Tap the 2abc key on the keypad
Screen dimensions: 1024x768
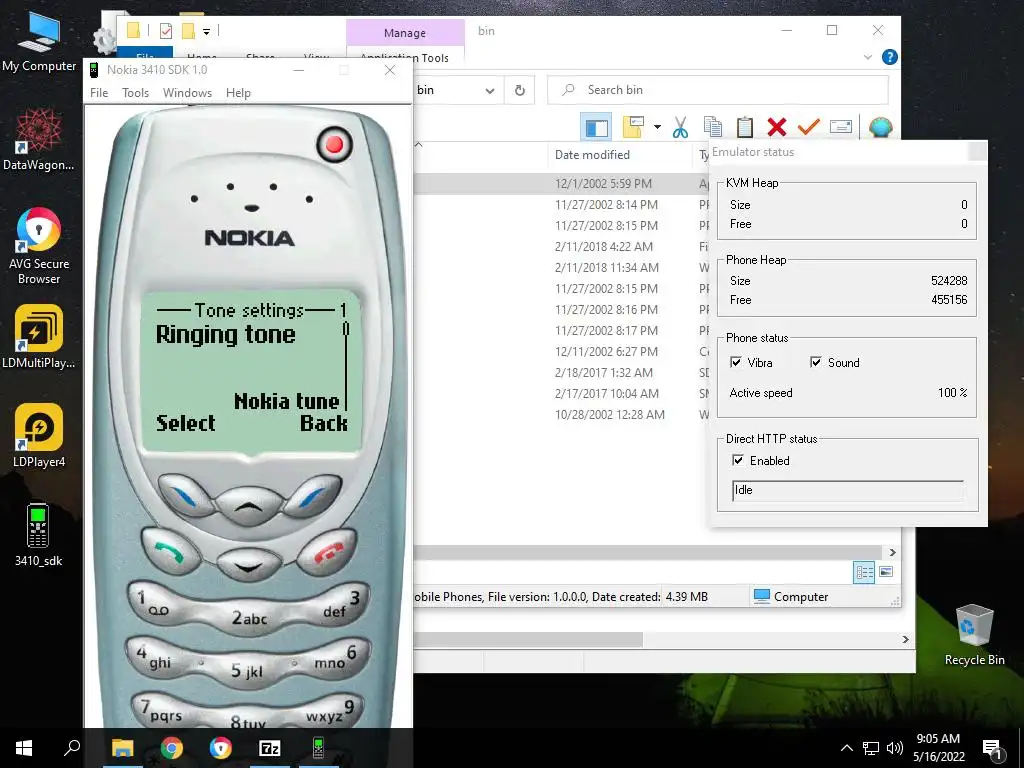point(249,617)
